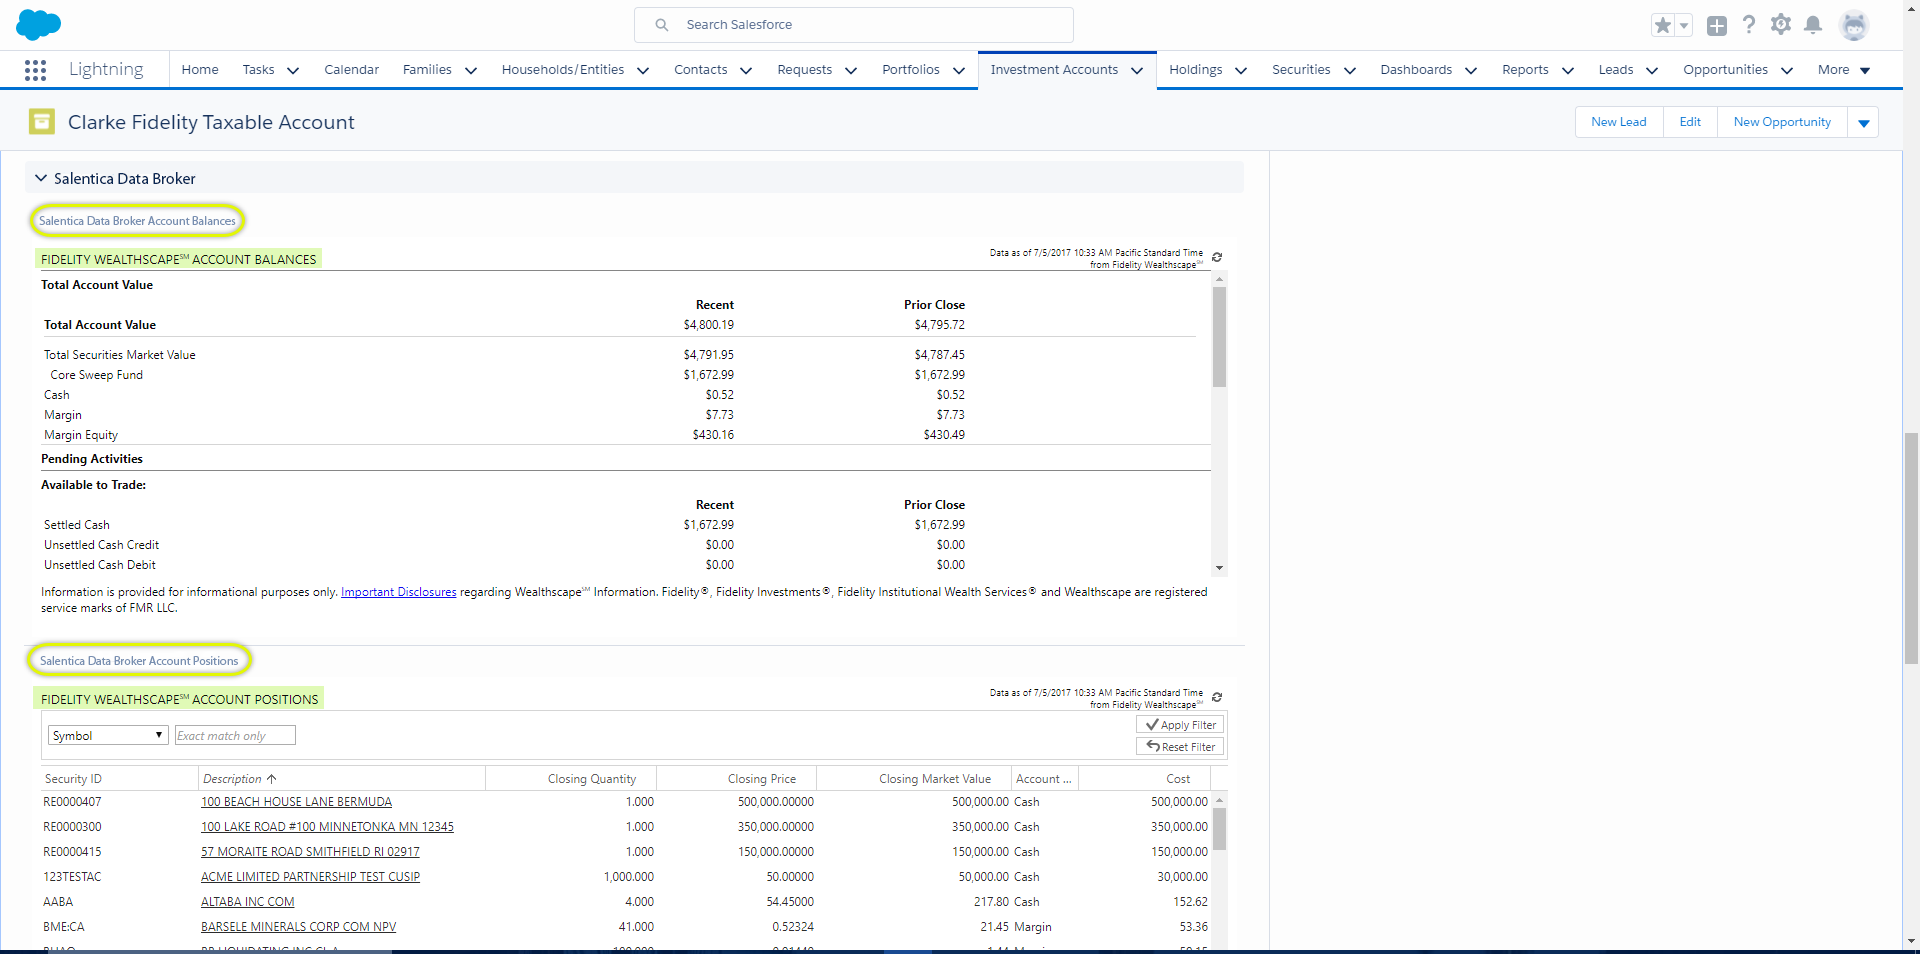Click the Reset Filter button
The width and height of the screenshot is (1920, 954).
1181,747
